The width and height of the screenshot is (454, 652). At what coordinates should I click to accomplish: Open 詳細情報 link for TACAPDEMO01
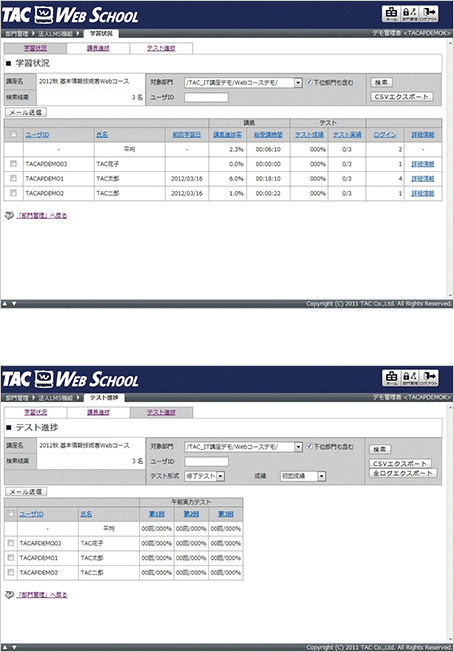(x=423, y=179)
